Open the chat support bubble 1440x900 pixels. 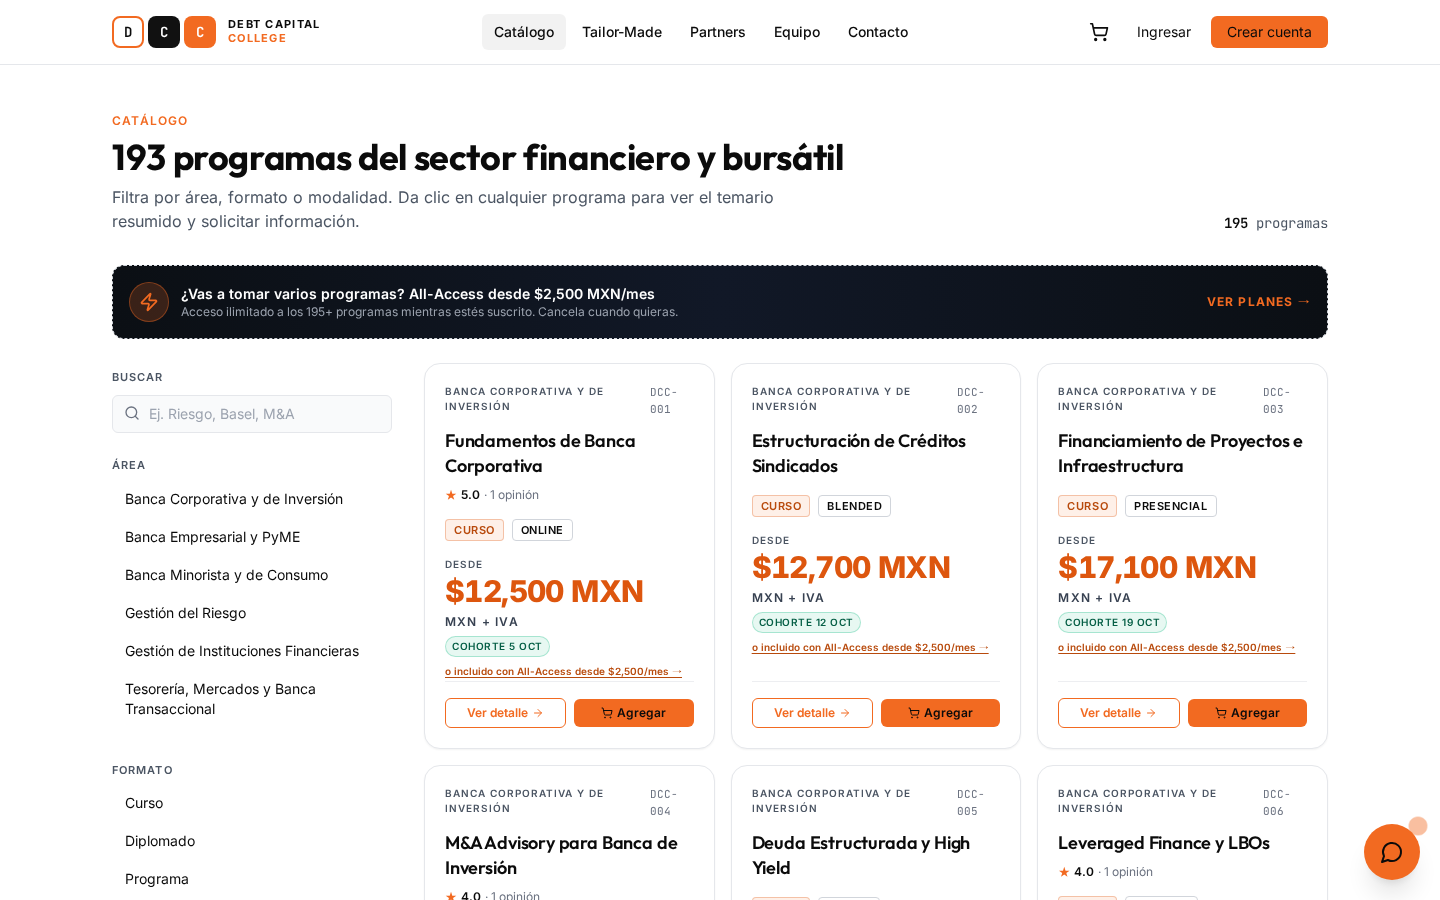coord(1392,852)
